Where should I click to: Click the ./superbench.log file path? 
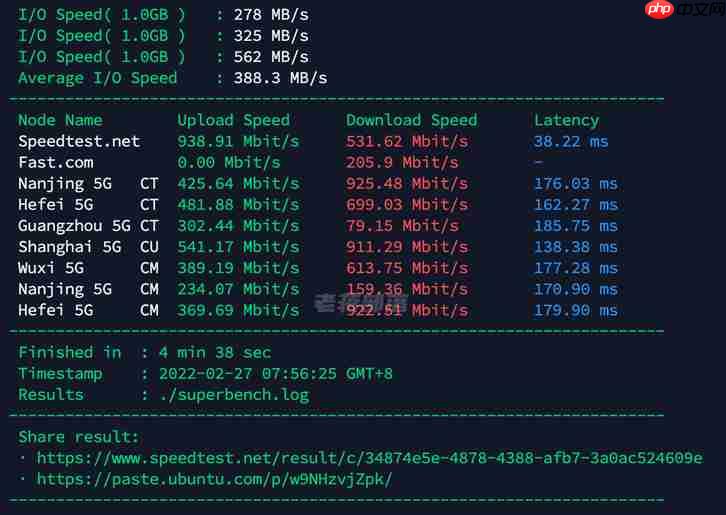[x=225, y=395]
